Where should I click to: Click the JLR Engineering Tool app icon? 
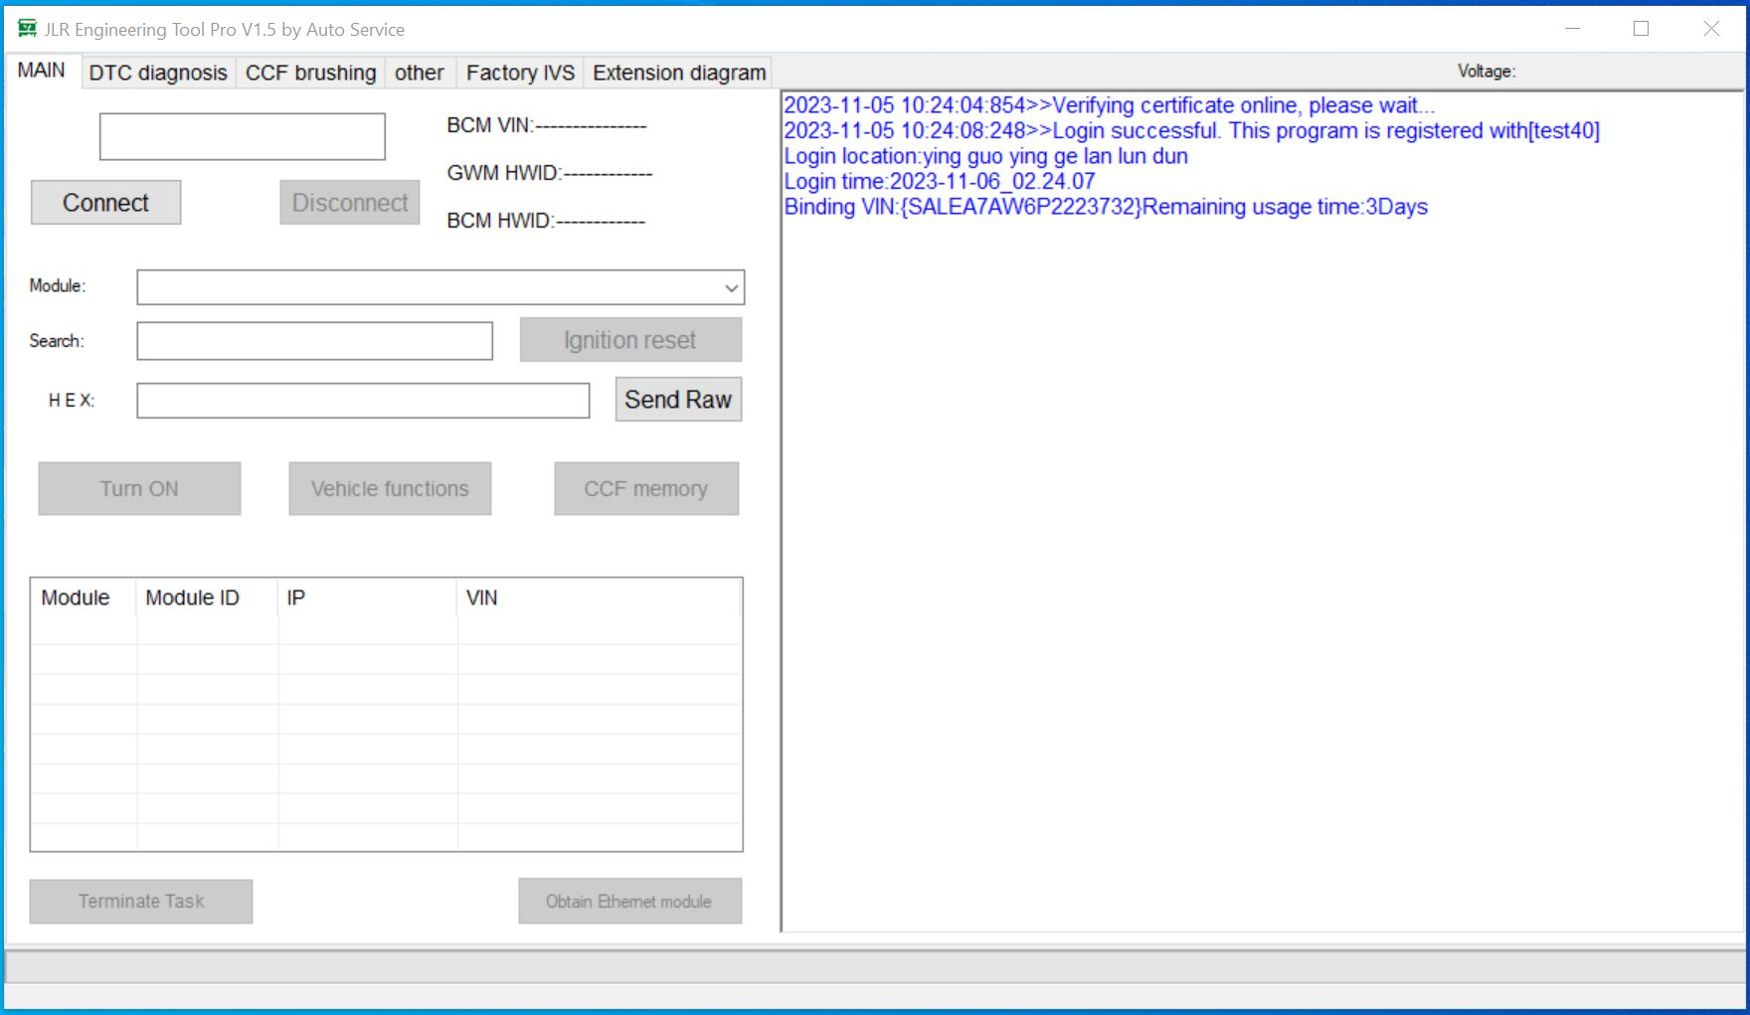[27, 29]
